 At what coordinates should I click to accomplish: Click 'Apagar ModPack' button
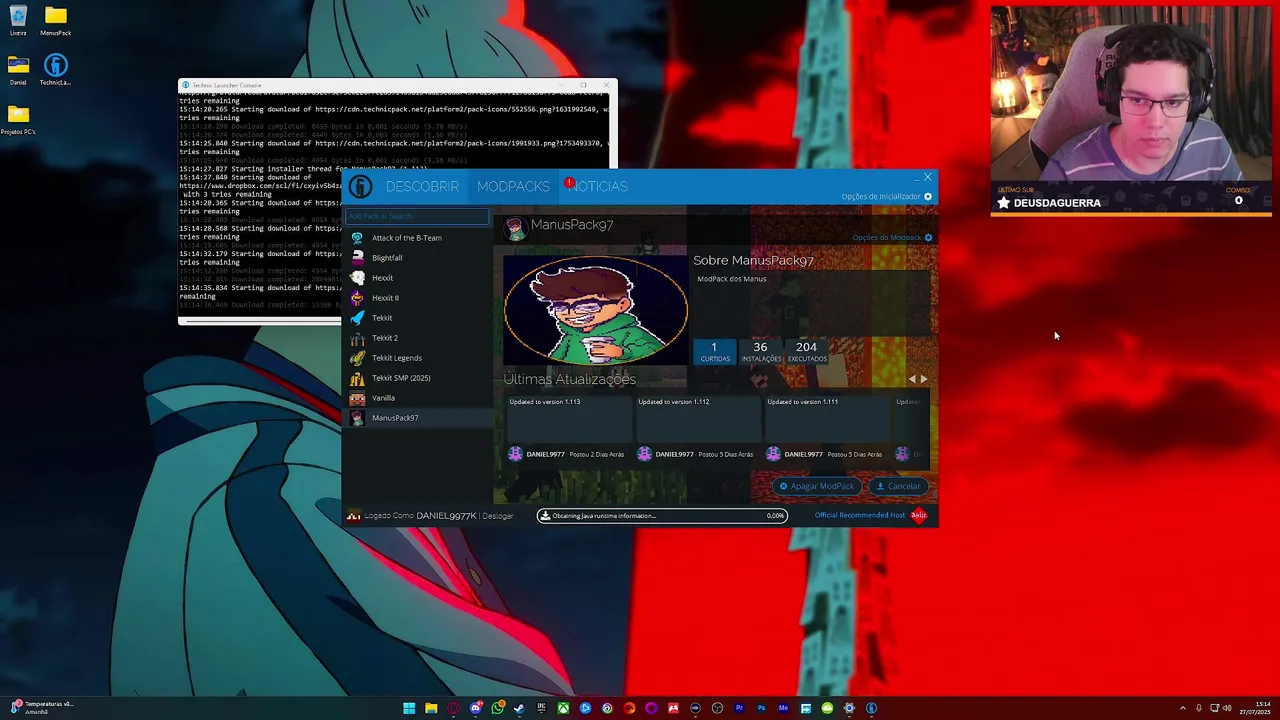817,486
